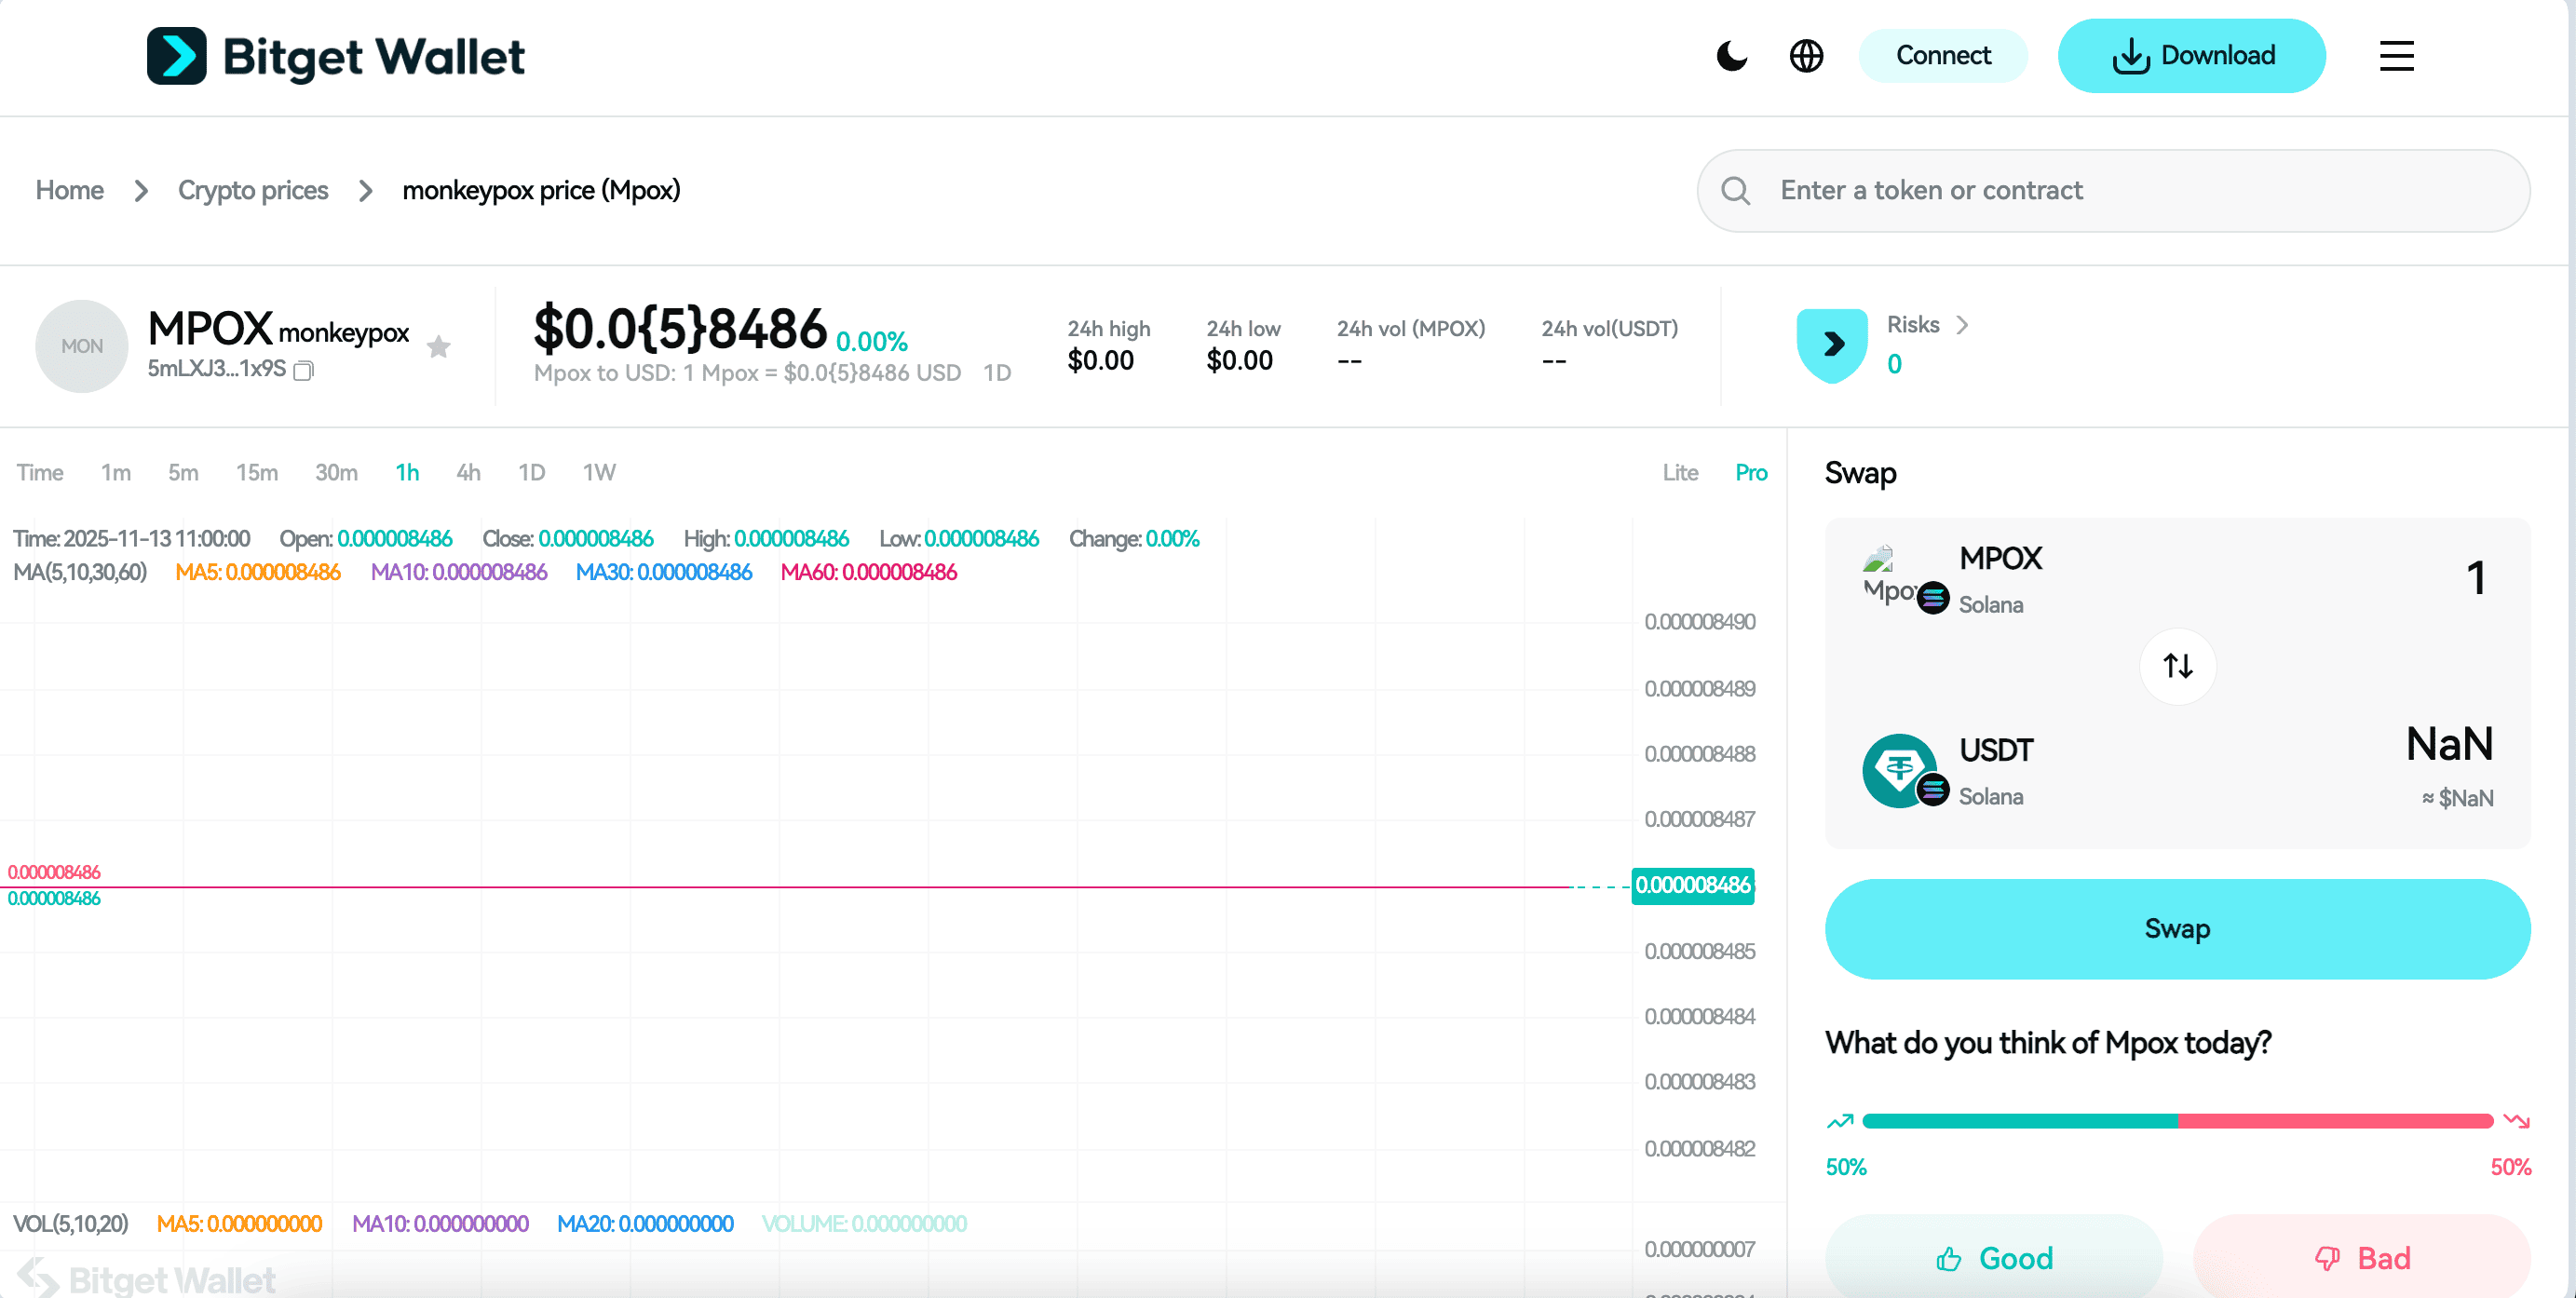This screenshot has width=2576, height=1298.
Task: Open the MPOX token selector in Swap
Action: coord(1999,578)
